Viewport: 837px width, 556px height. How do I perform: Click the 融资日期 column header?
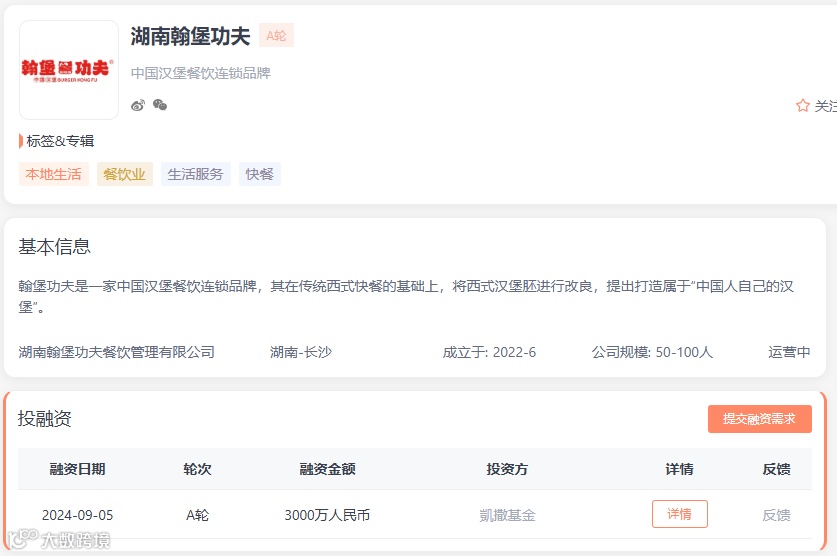(x=77, y=469)
